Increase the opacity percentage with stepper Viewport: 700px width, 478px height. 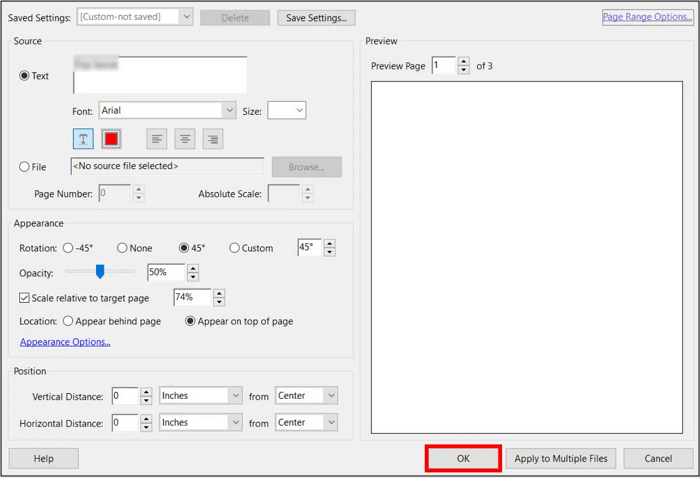tap(193, 268)
